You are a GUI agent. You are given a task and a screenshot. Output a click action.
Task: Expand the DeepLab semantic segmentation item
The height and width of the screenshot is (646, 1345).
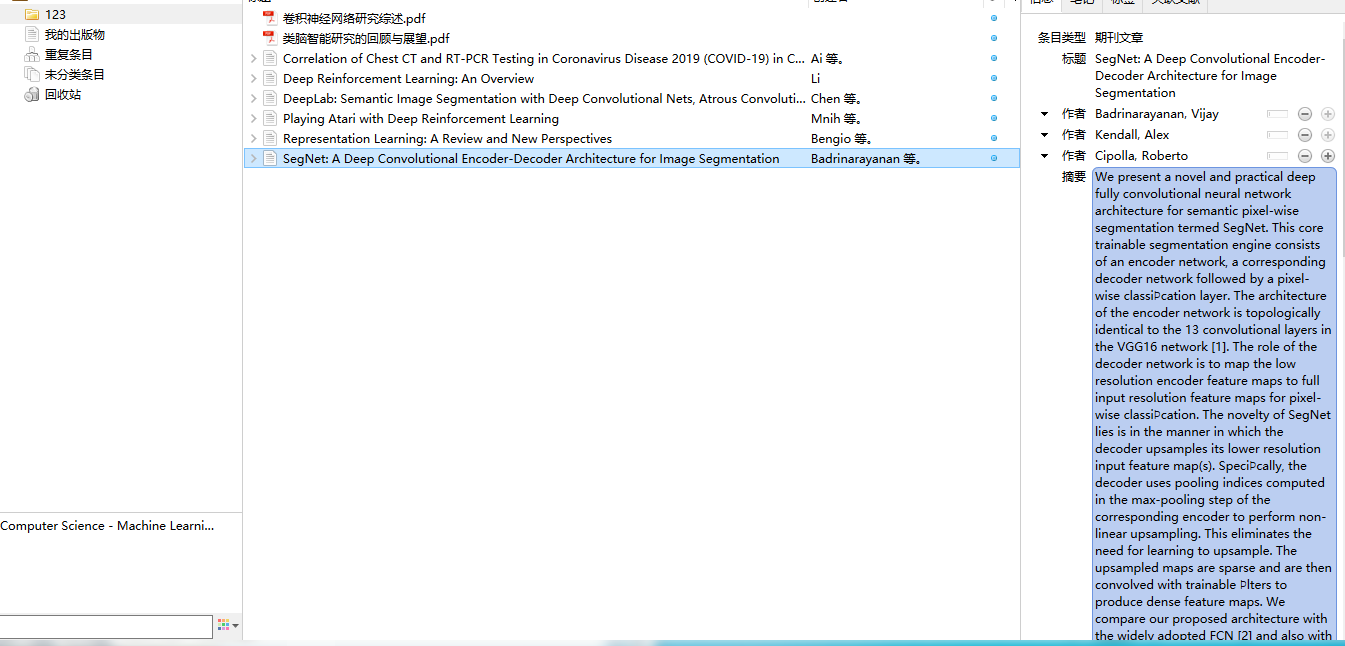(253, 98)
